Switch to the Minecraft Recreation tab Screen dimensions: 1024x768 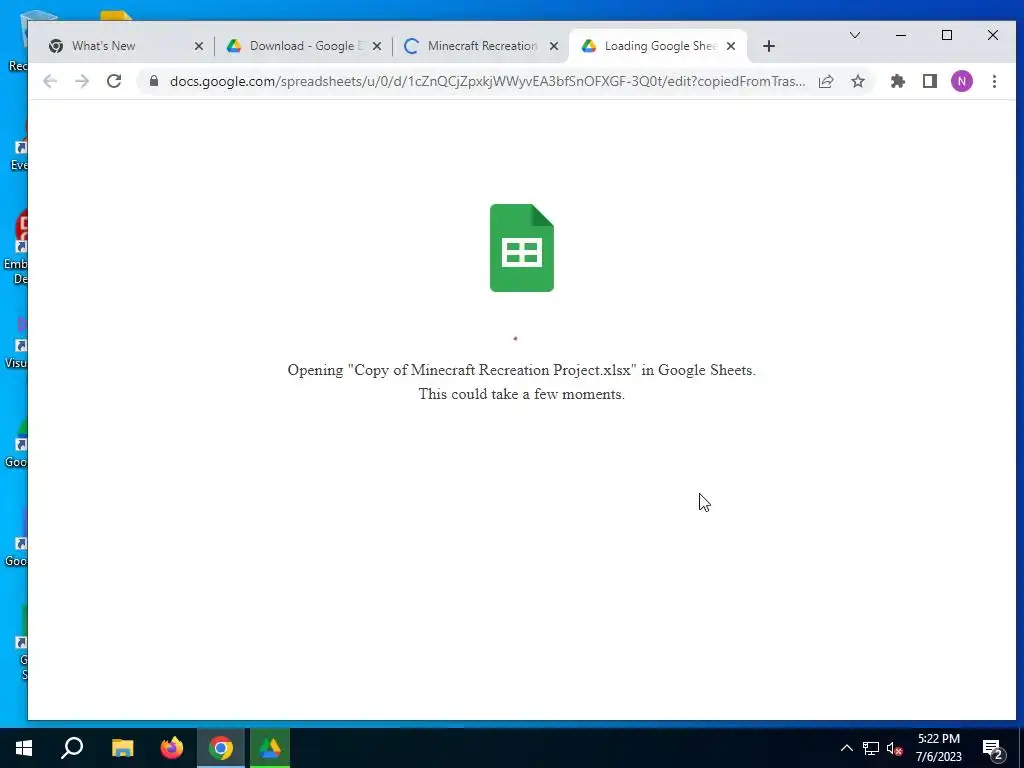coord(480,46)
